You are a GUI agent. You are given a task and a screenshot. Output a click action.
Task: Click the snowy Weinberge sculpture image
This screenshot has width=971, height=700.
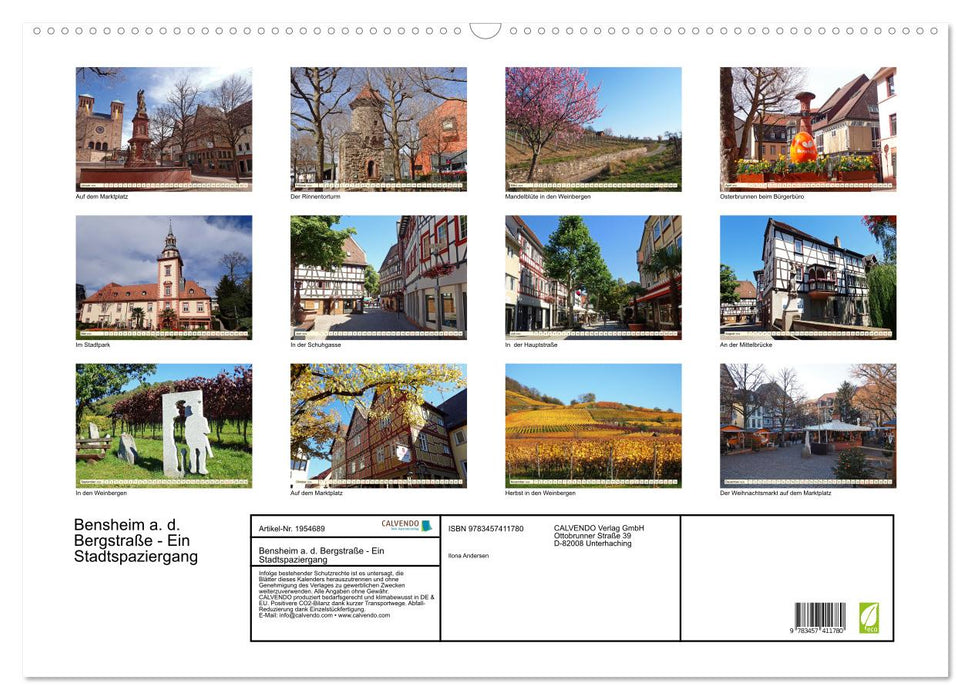[x=163, y=424]
